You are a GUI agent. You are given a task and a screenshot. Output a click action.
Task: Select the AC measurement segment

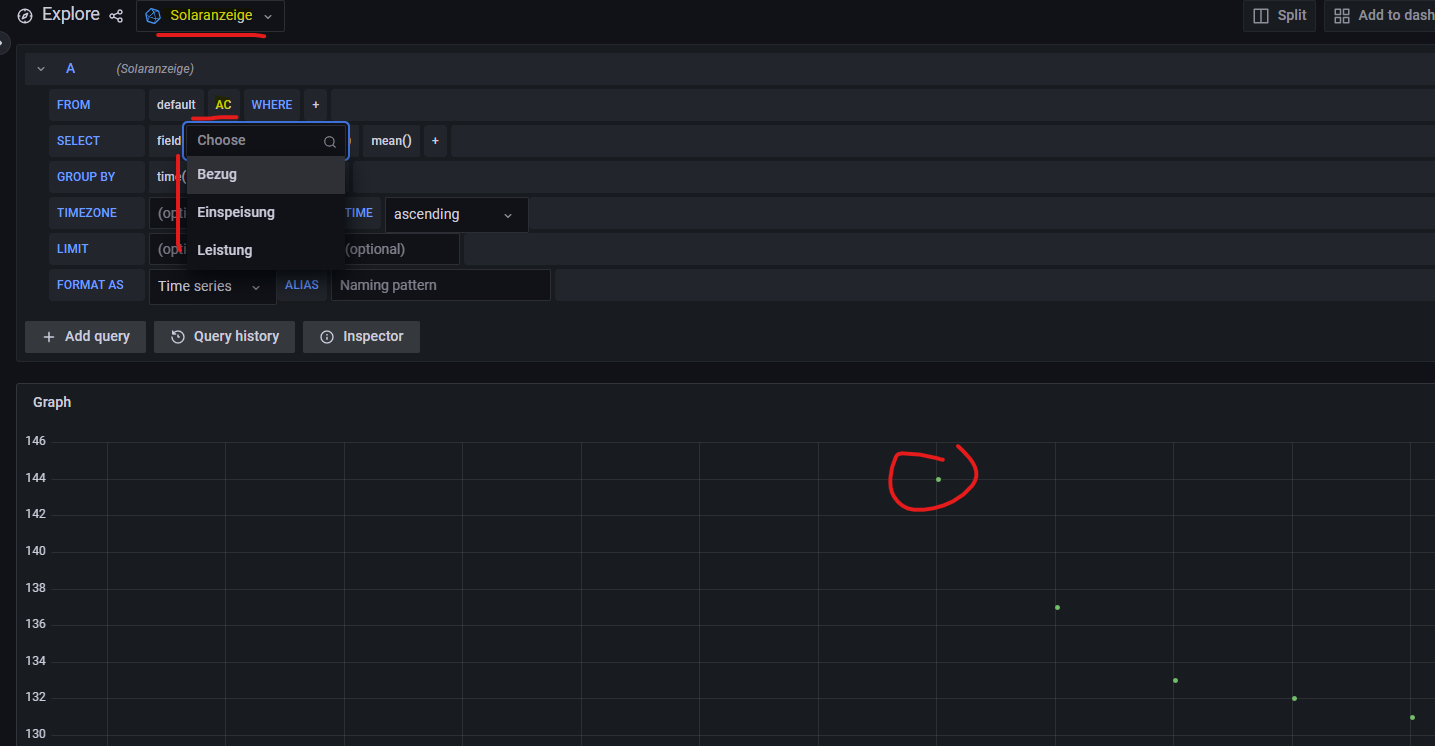pos(223,105)
